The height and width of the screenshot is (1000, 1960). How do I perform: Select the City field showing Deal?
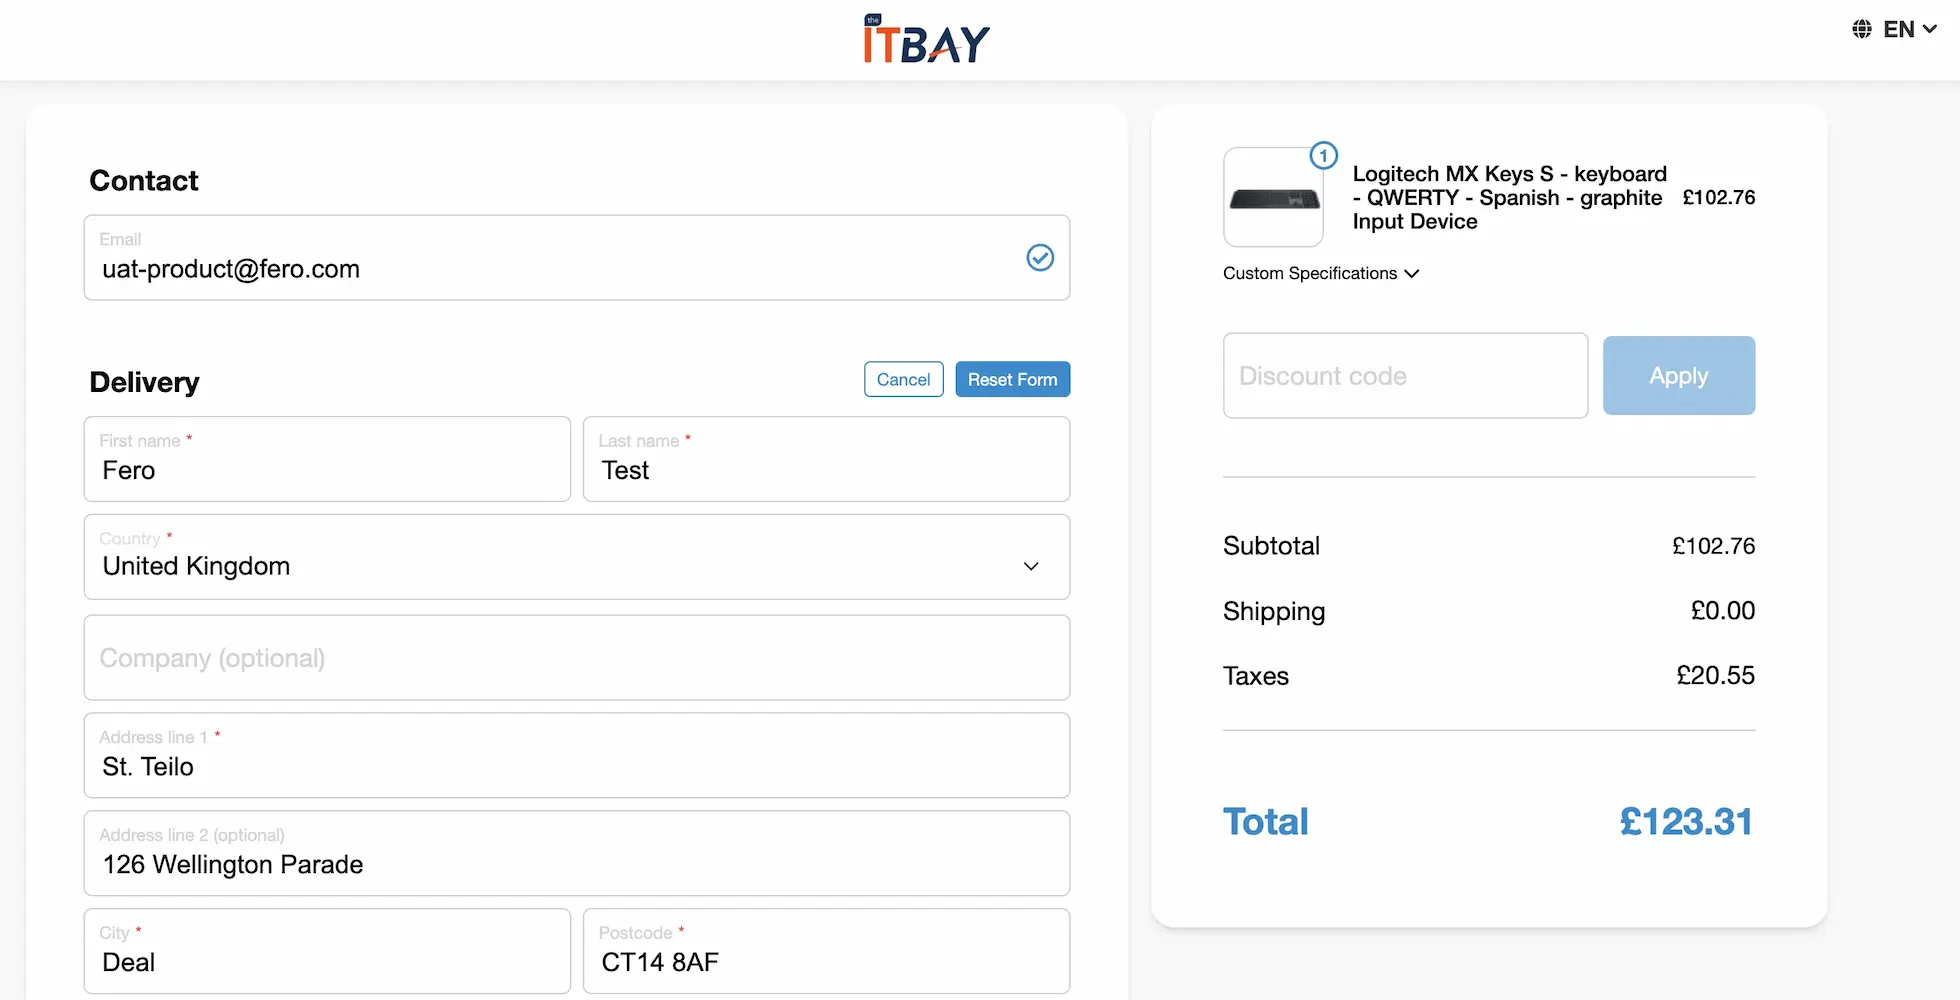pyautogui.click(x=327, y=951)
